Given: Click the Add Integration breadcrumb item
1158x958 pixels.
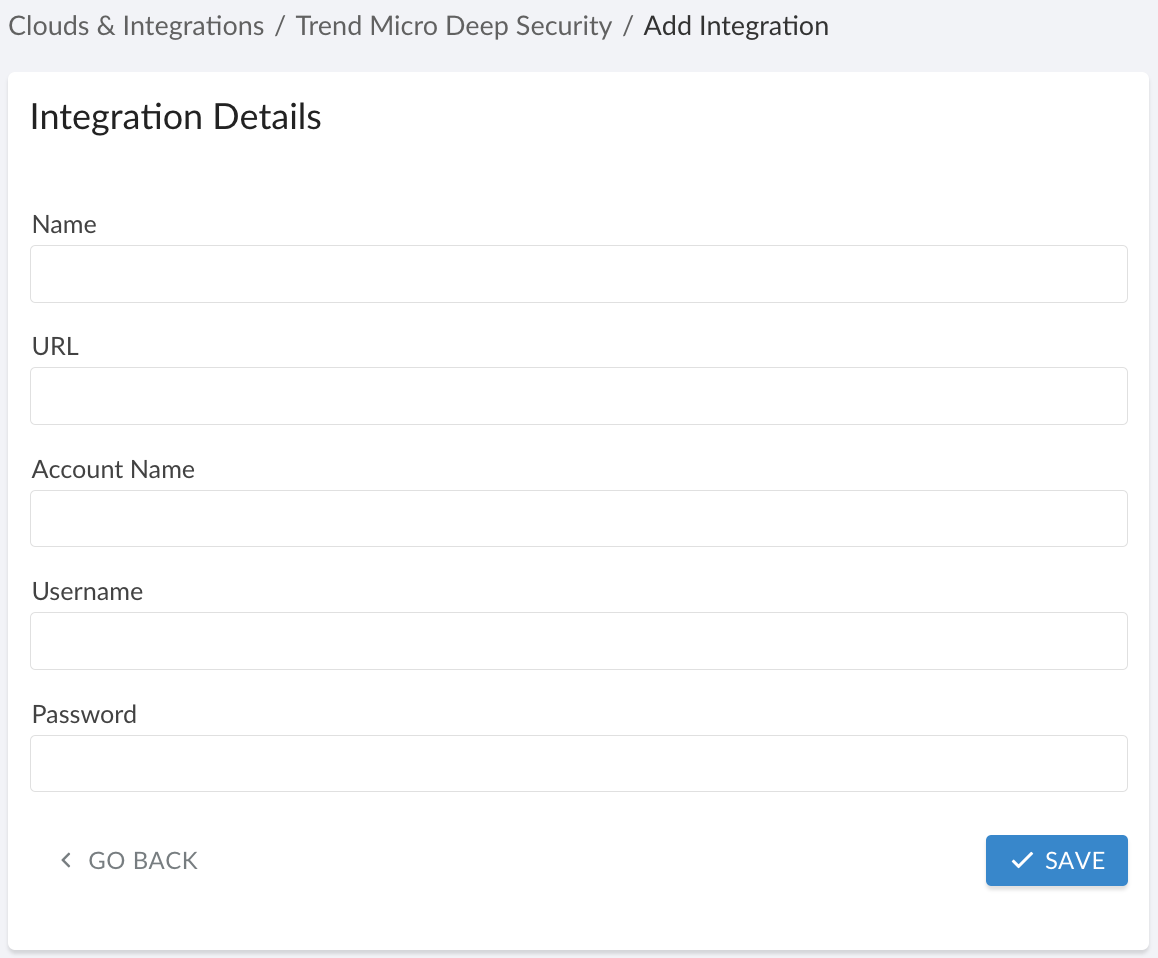Looking at the screenshot, I should 735,25.
